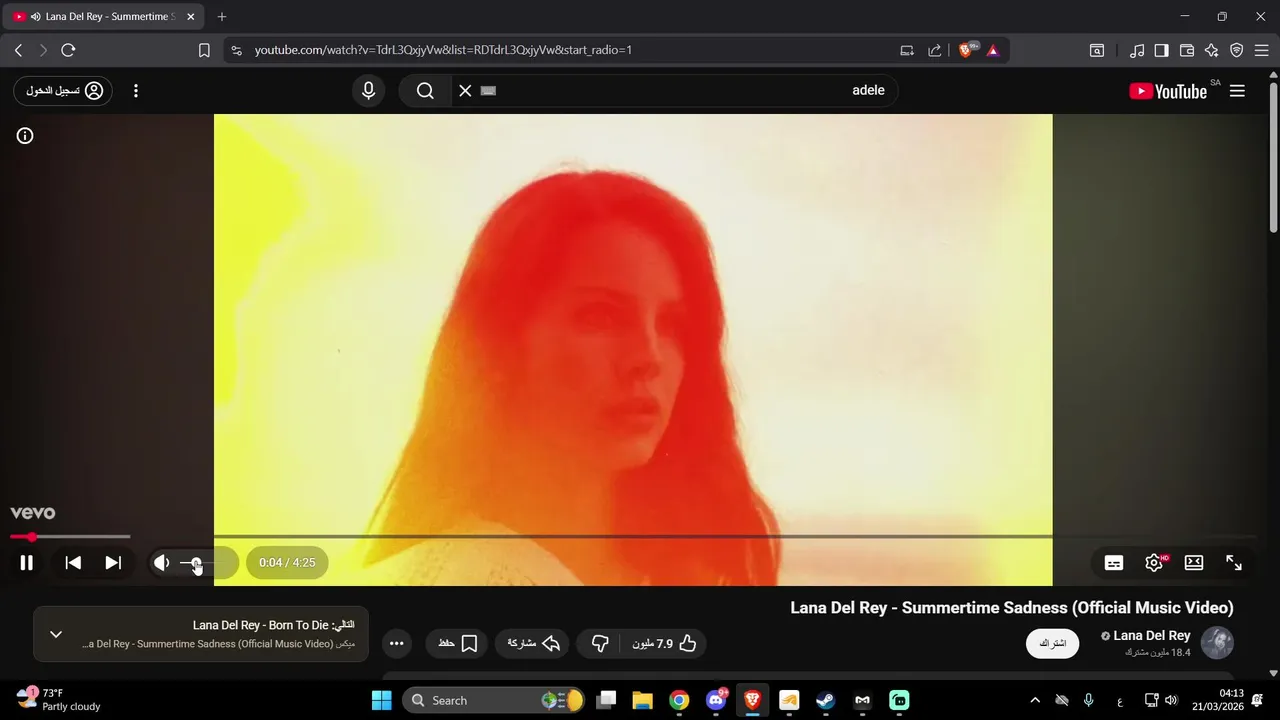
Task: Open site settings icon in address bar
Action: pos(236,50)
